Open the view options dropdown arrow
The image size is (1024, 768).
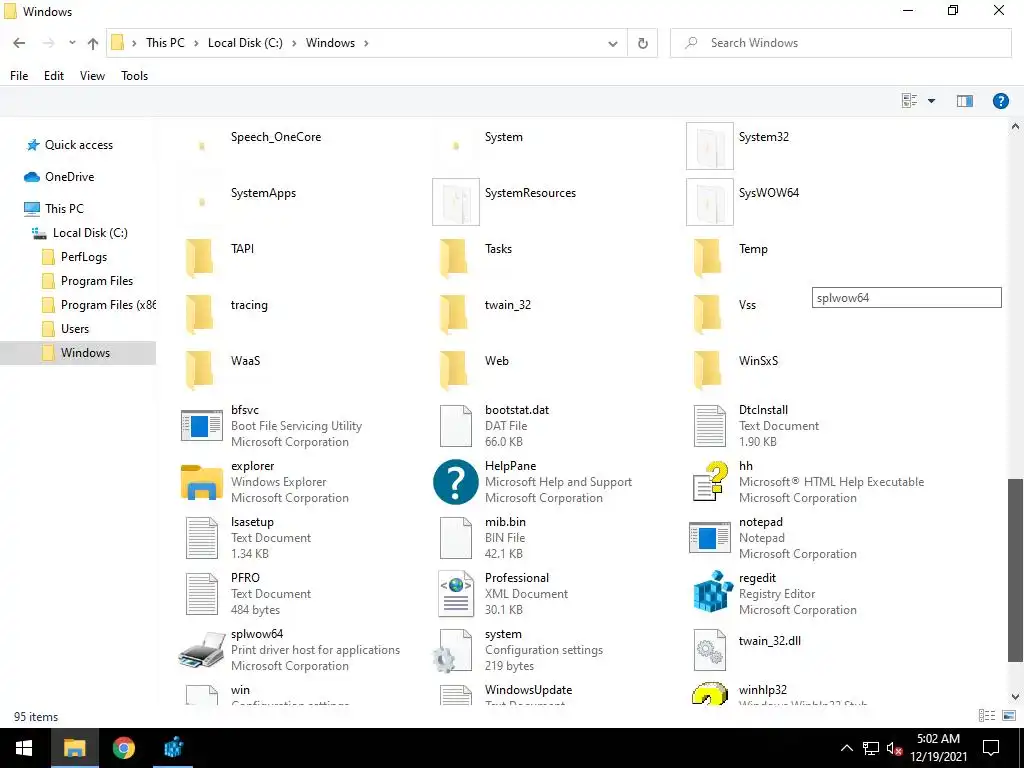(x=931, y=101)
